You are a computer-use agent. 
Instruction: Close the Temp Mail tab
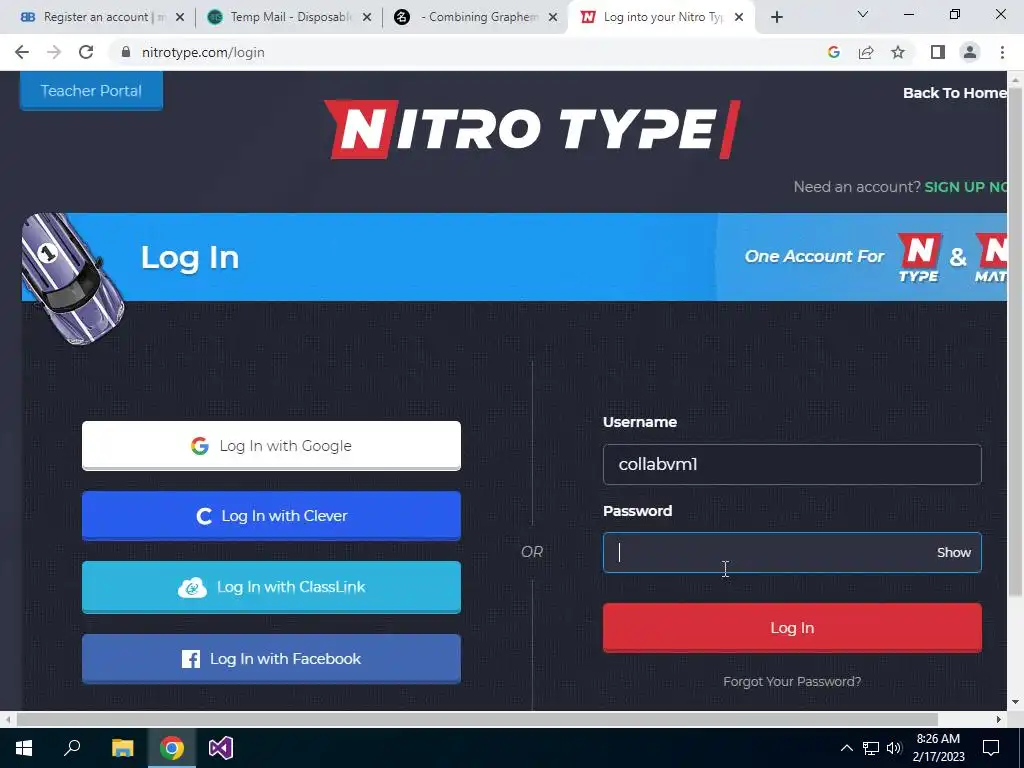367,17
